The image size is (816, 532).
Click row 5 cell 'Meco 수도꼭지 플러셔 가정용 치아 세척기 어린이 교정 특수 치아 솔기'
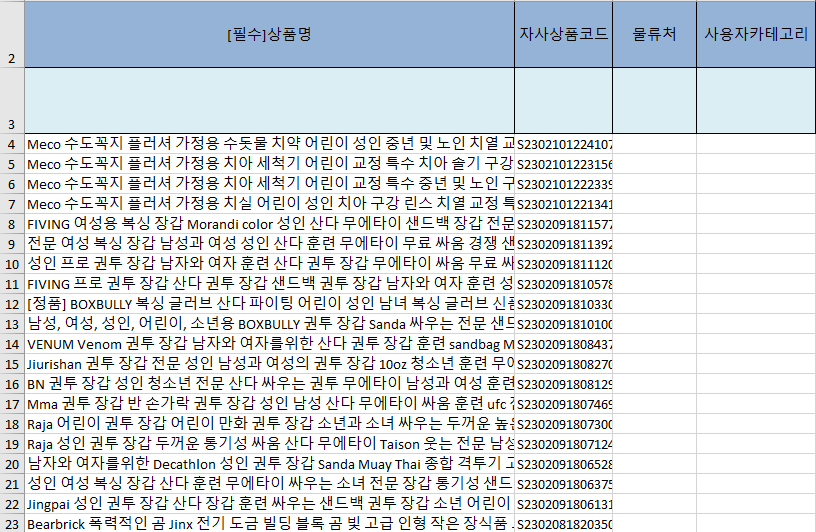(x=270, y=164)
